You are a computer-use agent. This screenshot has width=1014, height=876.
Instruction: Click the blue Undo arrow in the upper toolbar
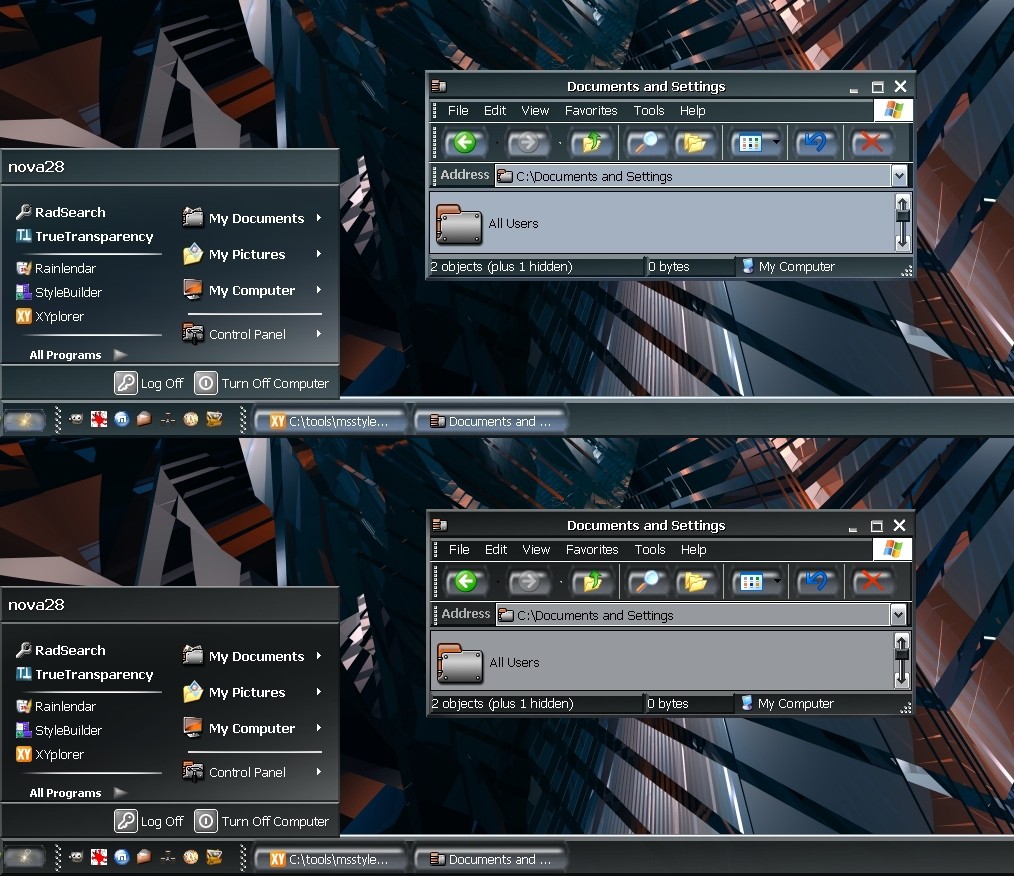point(815,142)
